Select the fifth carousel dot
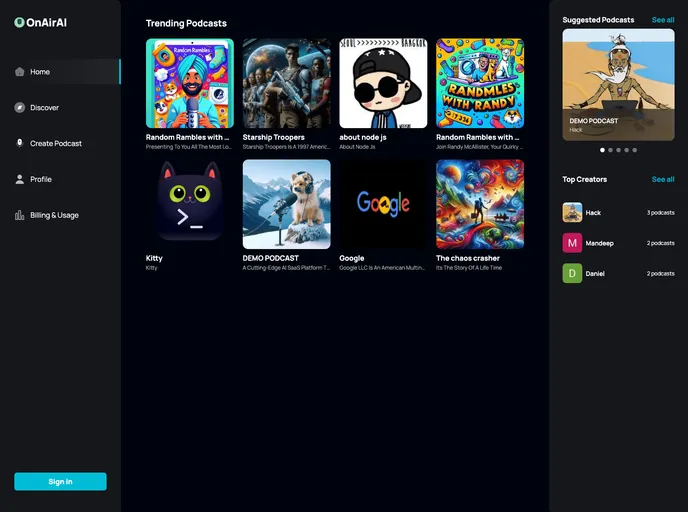The width and height of the screenshot is (688, 512). click(x=634, y=150)
